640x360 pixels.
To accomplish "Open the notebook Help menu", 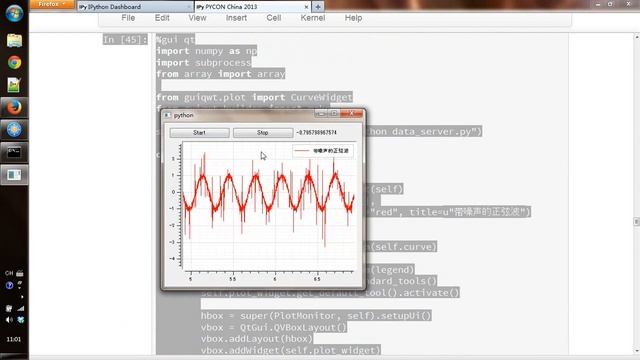I will pyautogui.click(x=353, y=18).
